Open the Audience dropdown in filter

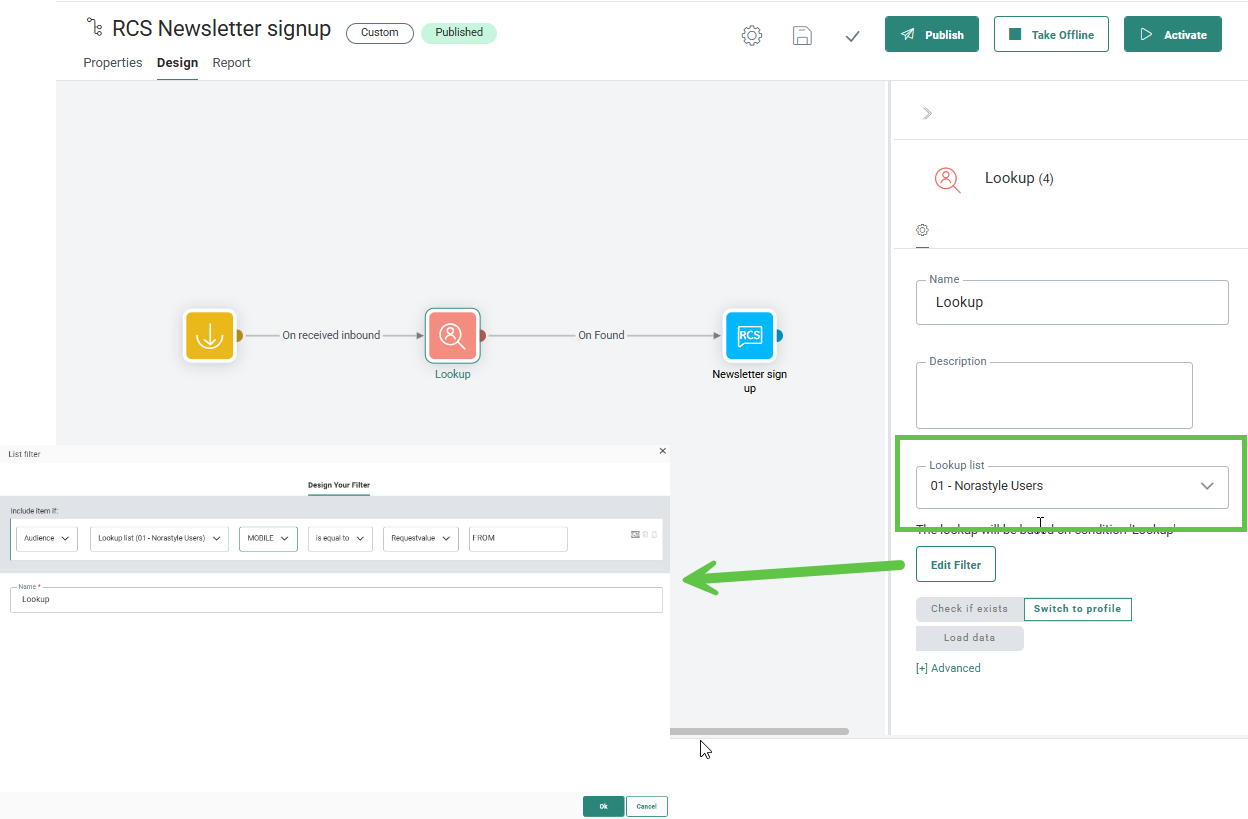(47, 538)
